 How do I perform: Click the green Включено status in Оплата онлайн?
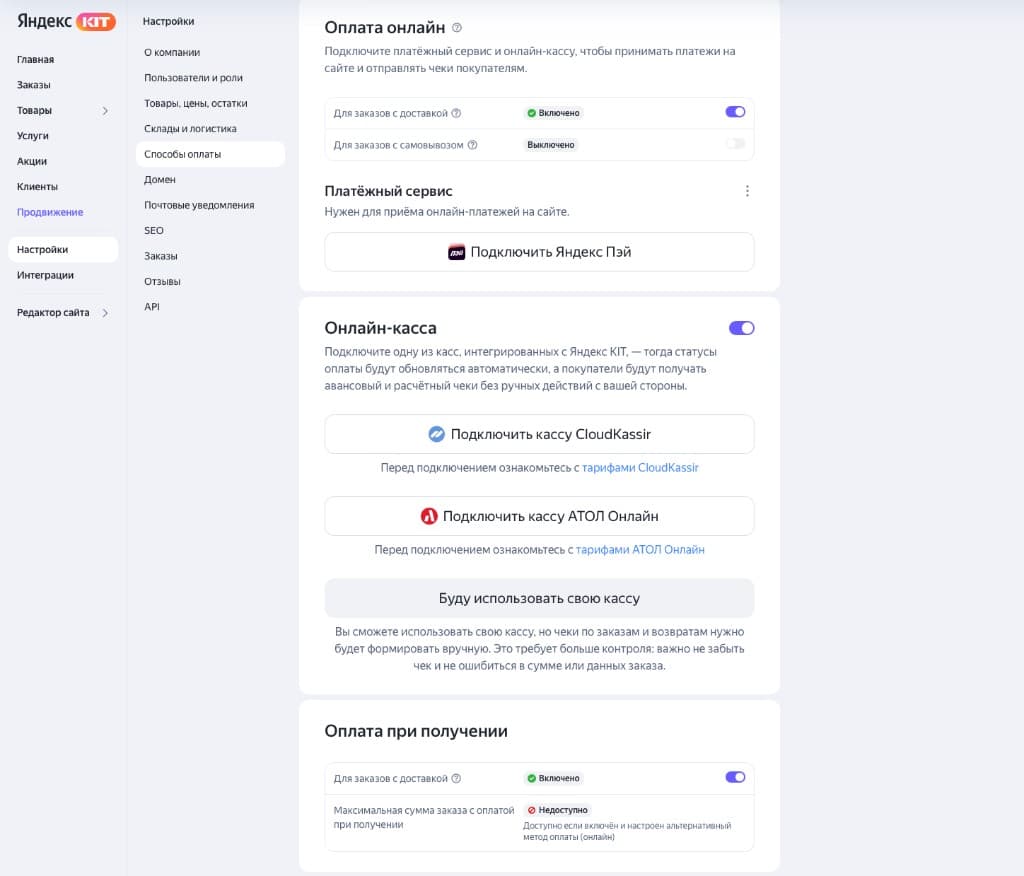pyautogui.click(x=553, y=113)
